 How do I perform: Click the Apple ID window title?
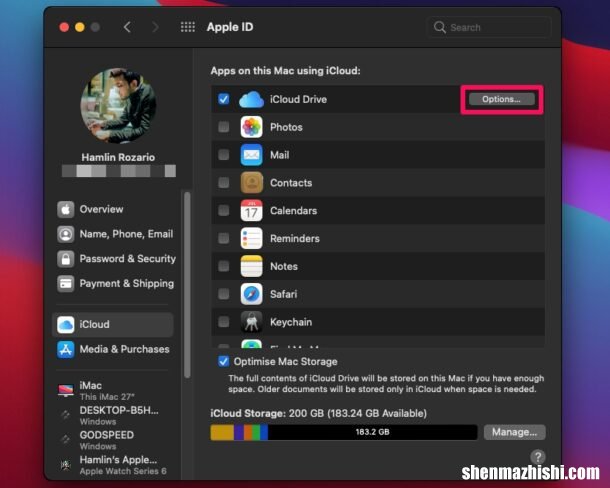(x=230, y=27)
